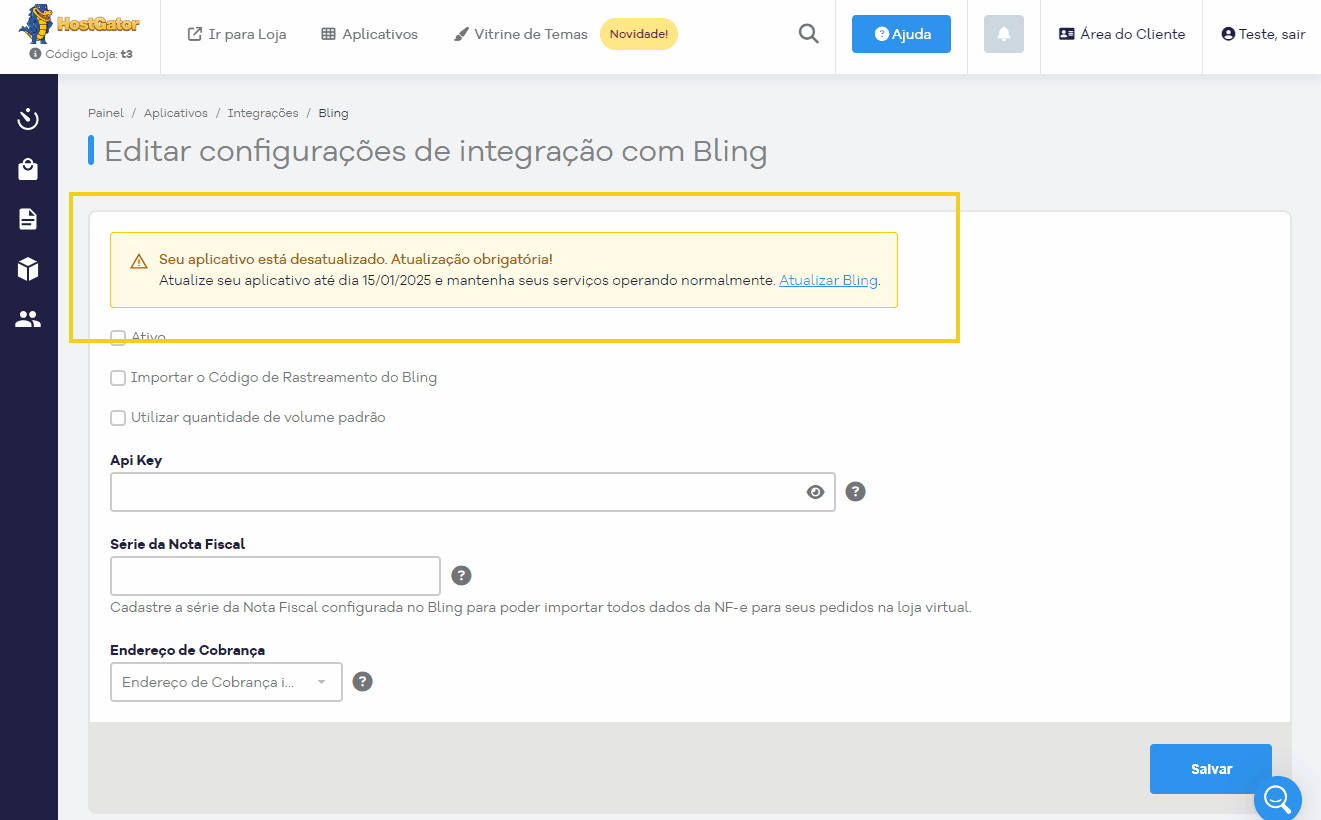Click Teste, sair to log out
Screen dimensions: 1321x820
tap(1264, 34)
